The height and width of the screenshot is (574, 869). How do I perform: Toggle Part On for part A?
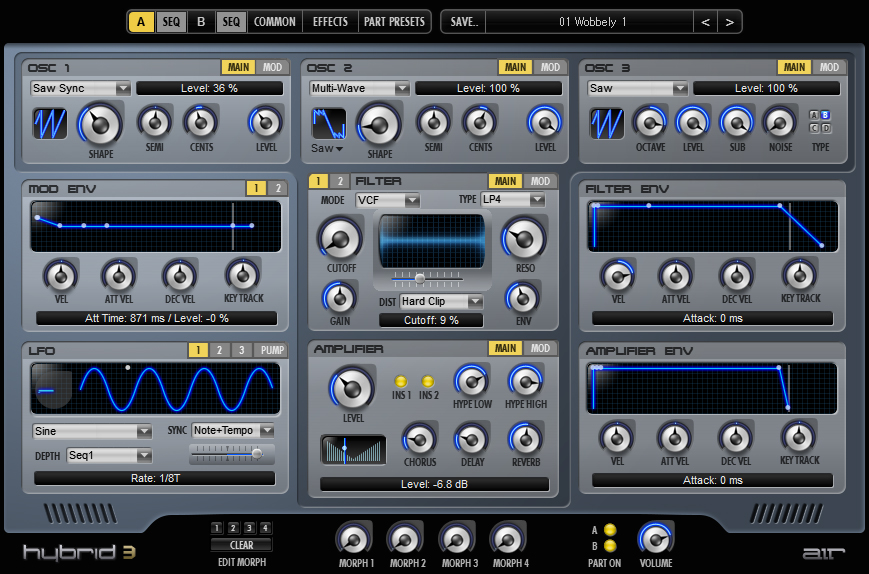tap(610, 530)
